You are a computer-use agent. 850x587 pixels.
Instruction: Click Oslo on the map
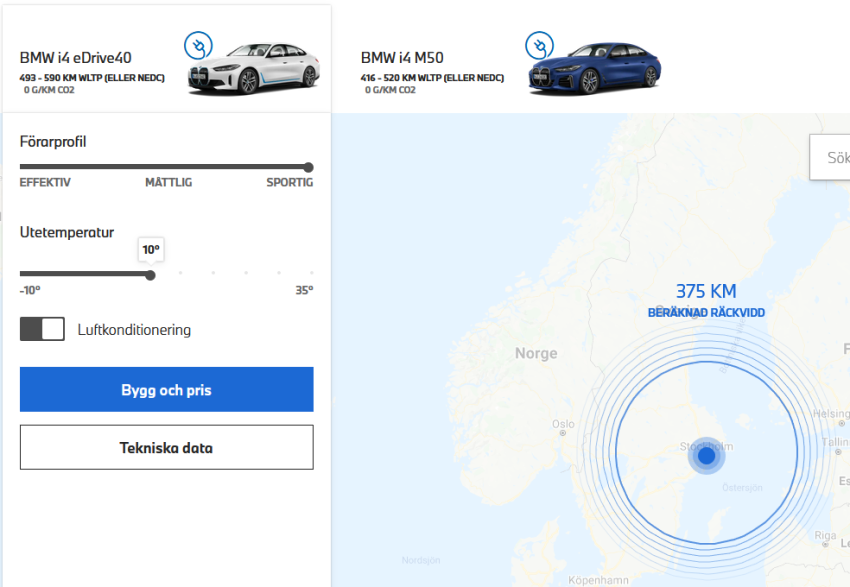[x=563, y=424]
